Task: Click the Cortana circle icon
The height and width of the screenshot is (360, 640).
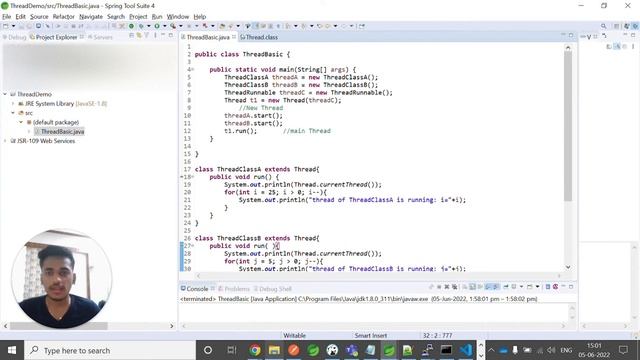Action: [x=208, y=350]
